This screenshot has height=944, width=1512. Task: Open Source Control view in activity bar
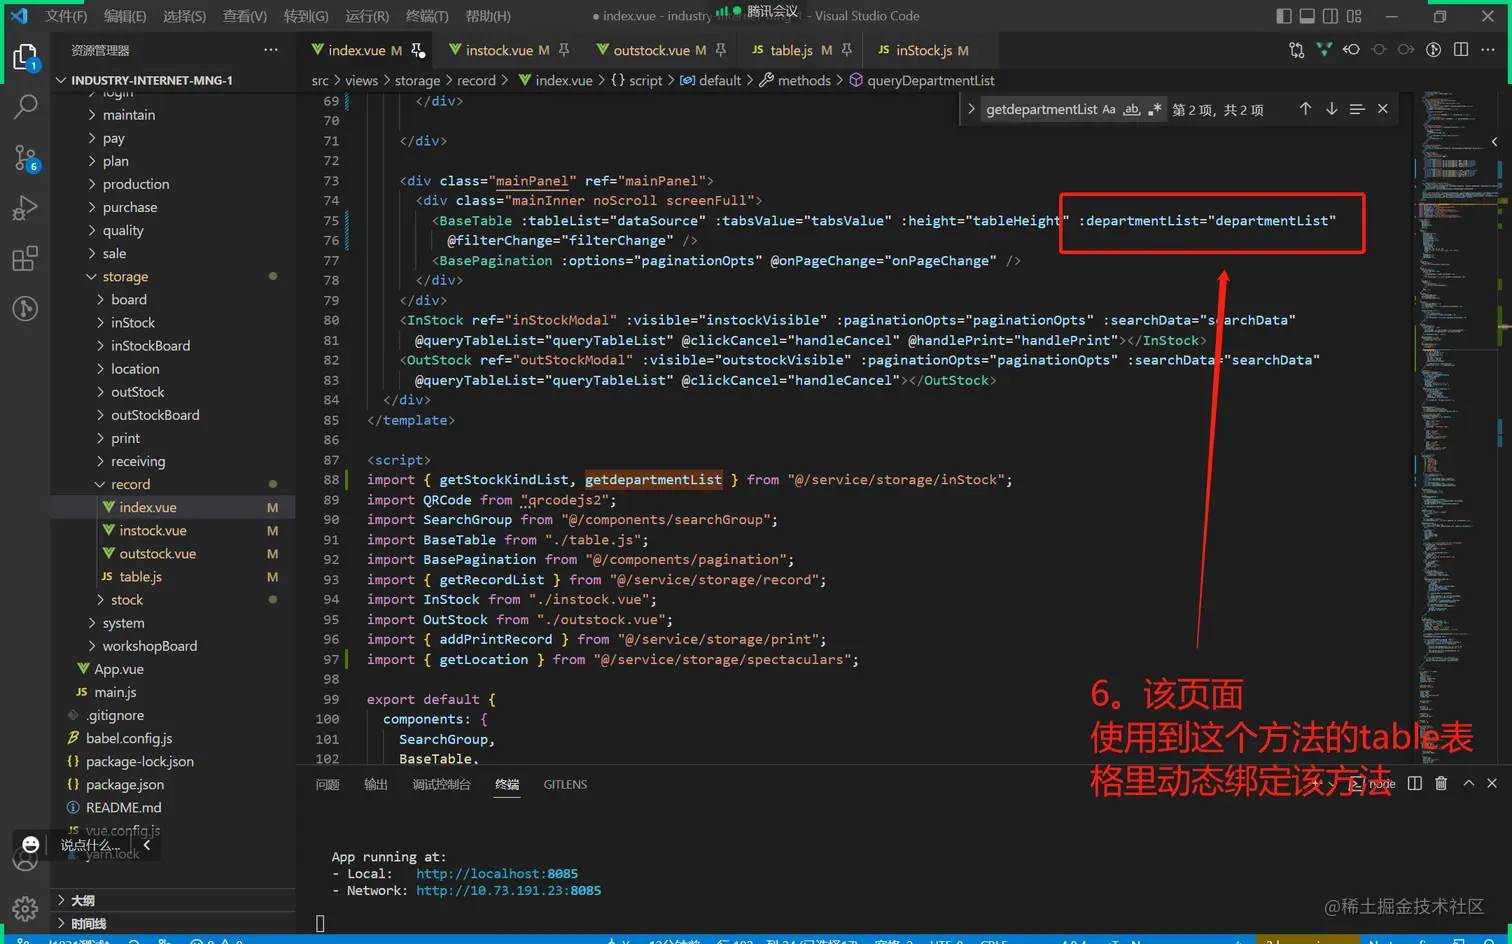coord(25,157)
